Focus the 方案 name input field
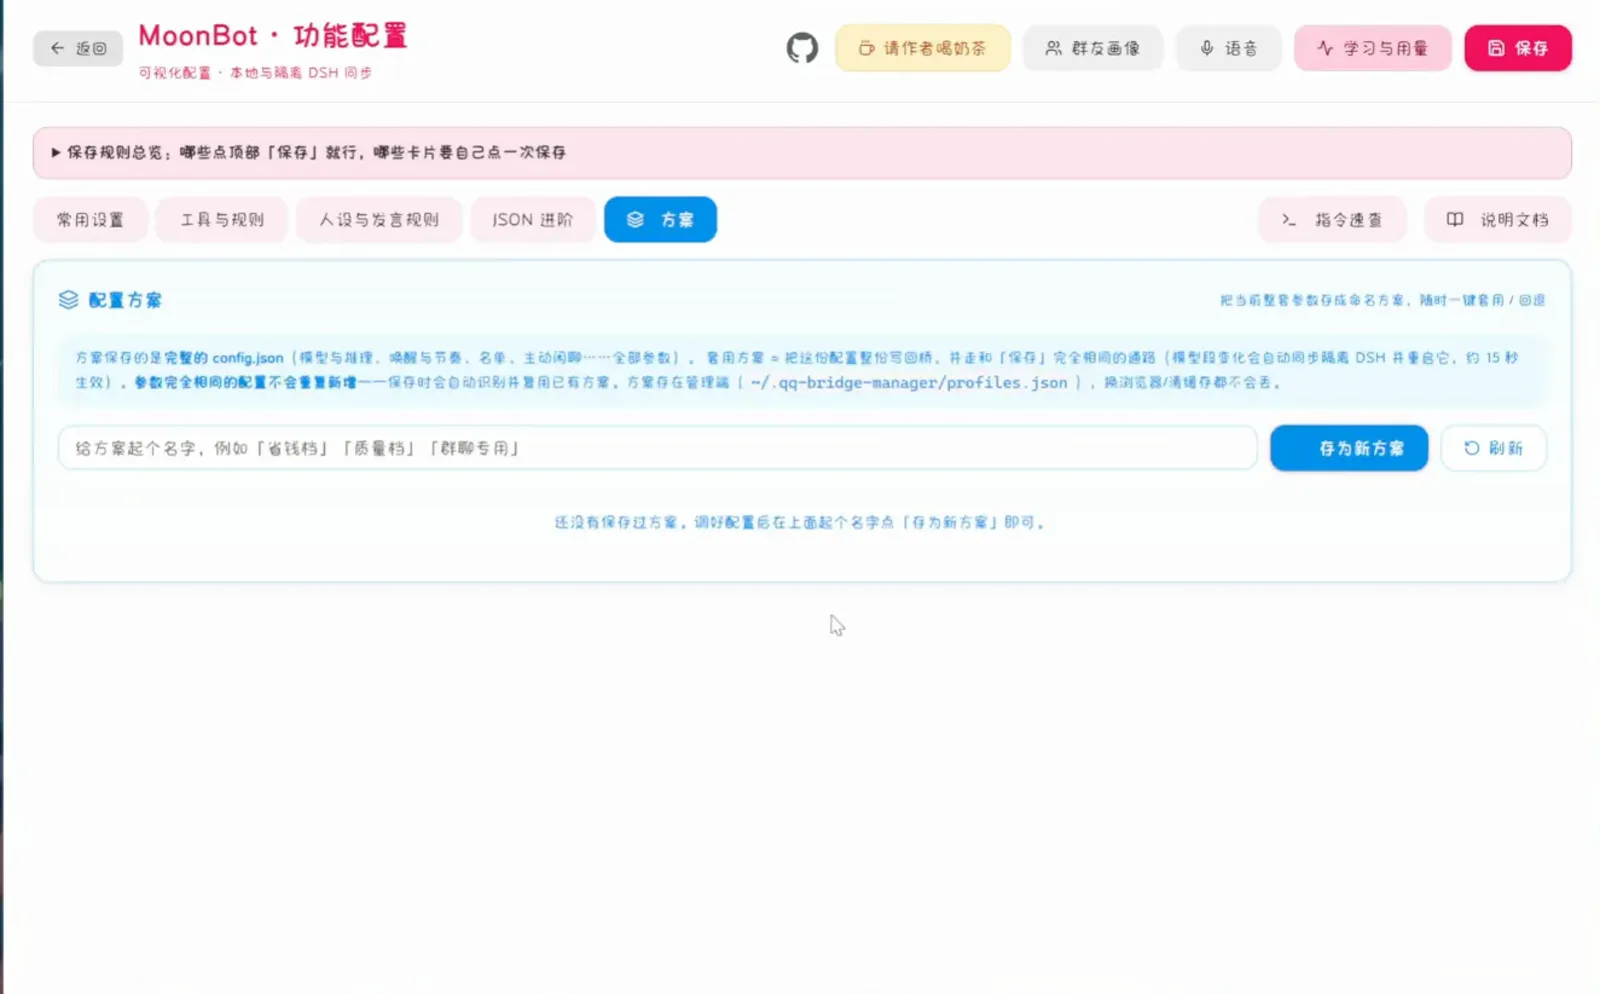This screenshot has width=1600, height=994. (x=657, y=448)
